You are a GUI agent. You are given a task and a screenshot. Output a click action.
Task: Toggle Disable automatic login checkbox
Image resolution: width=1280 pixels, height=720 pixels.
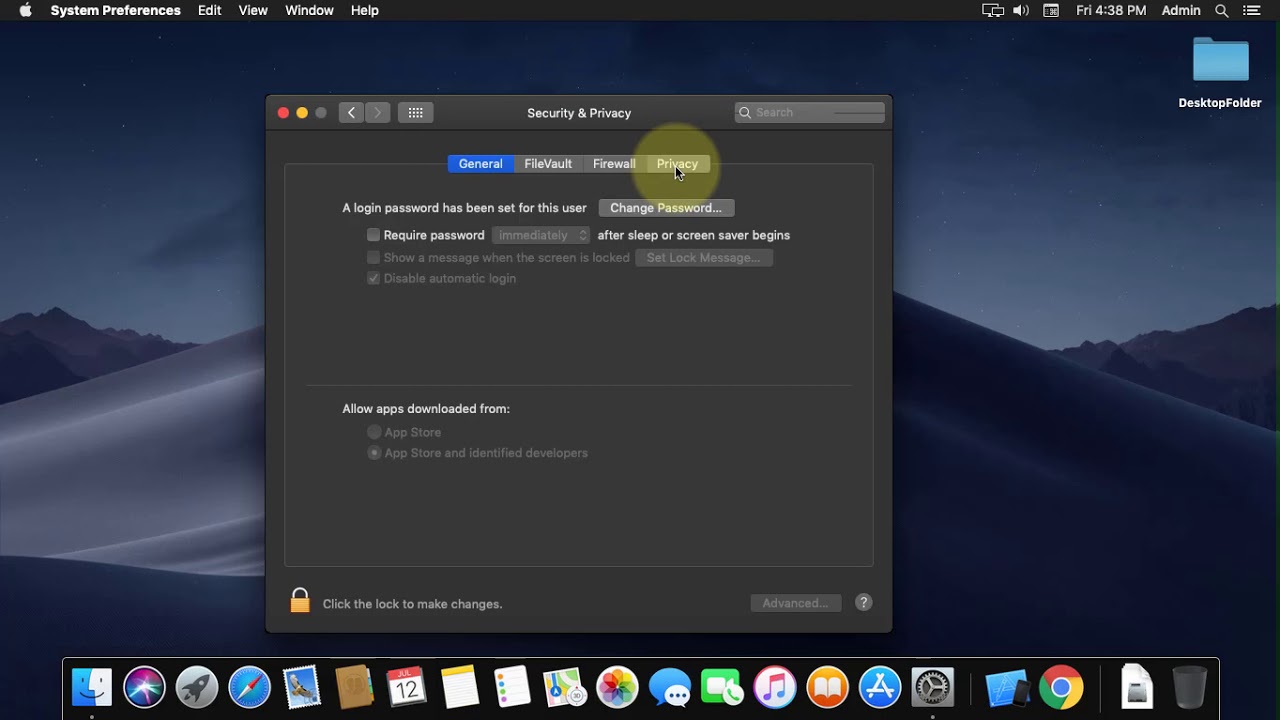coord(374,278)
